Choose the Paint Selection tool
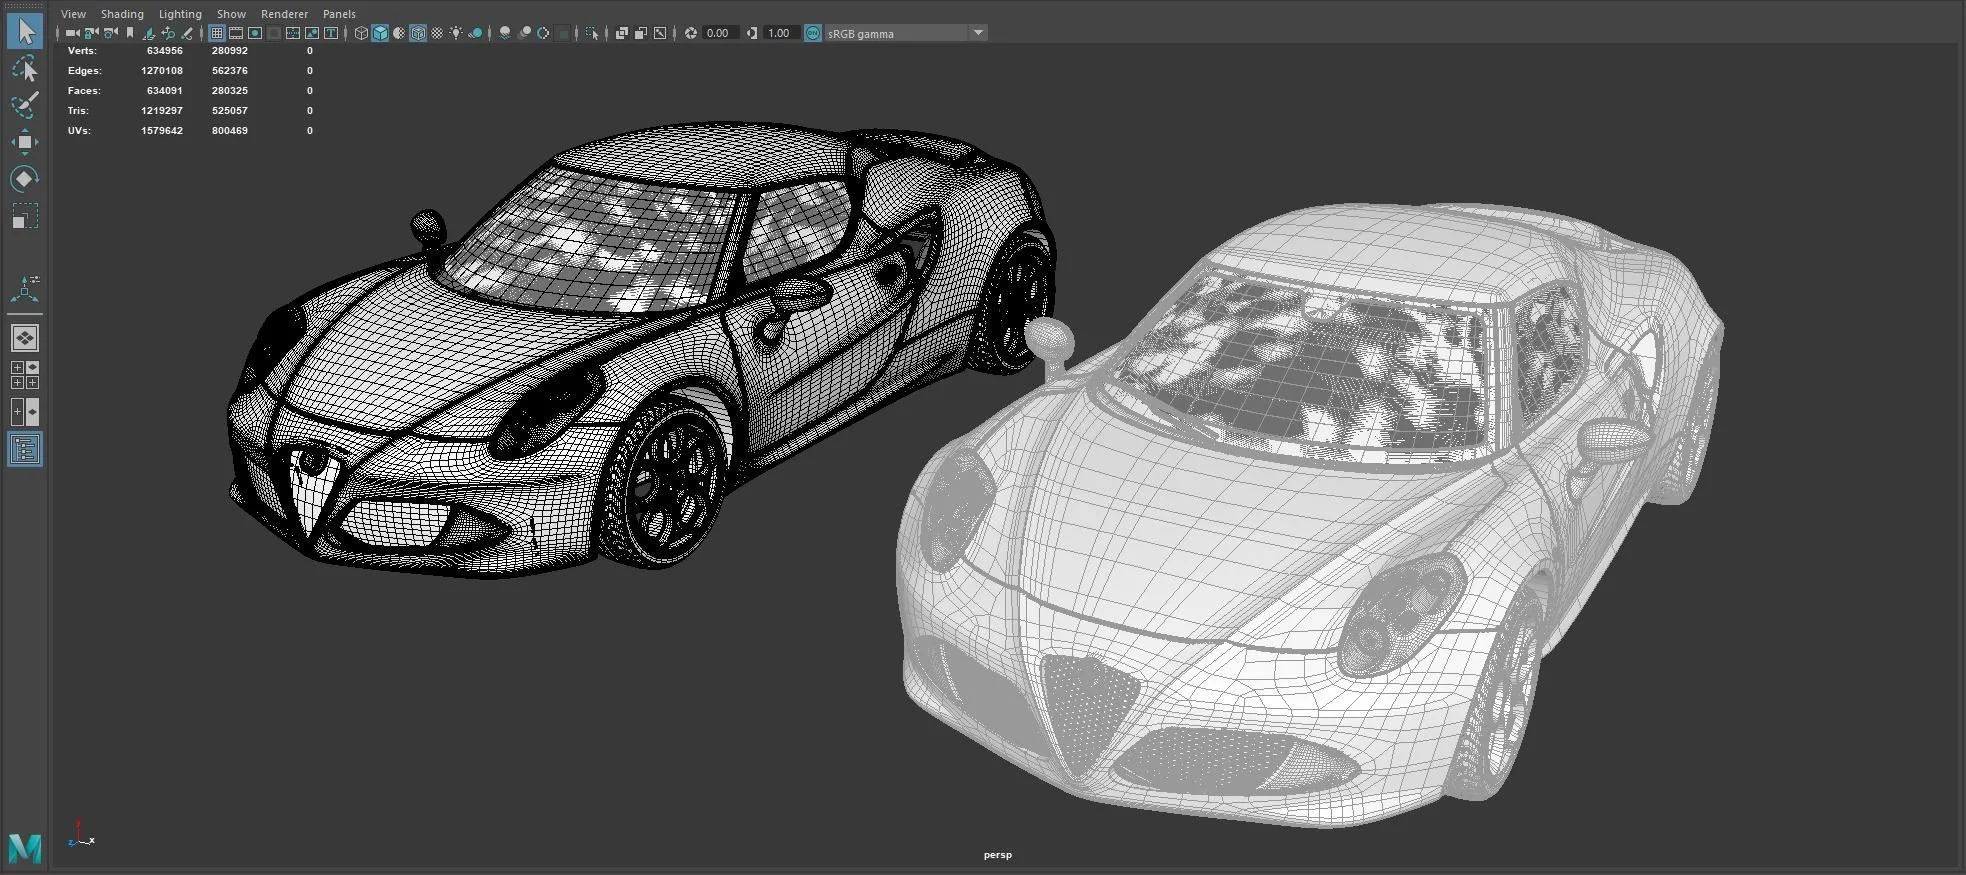Image resolution: width=1966 pixels, height=875 pixels. (x=24, y=105)
